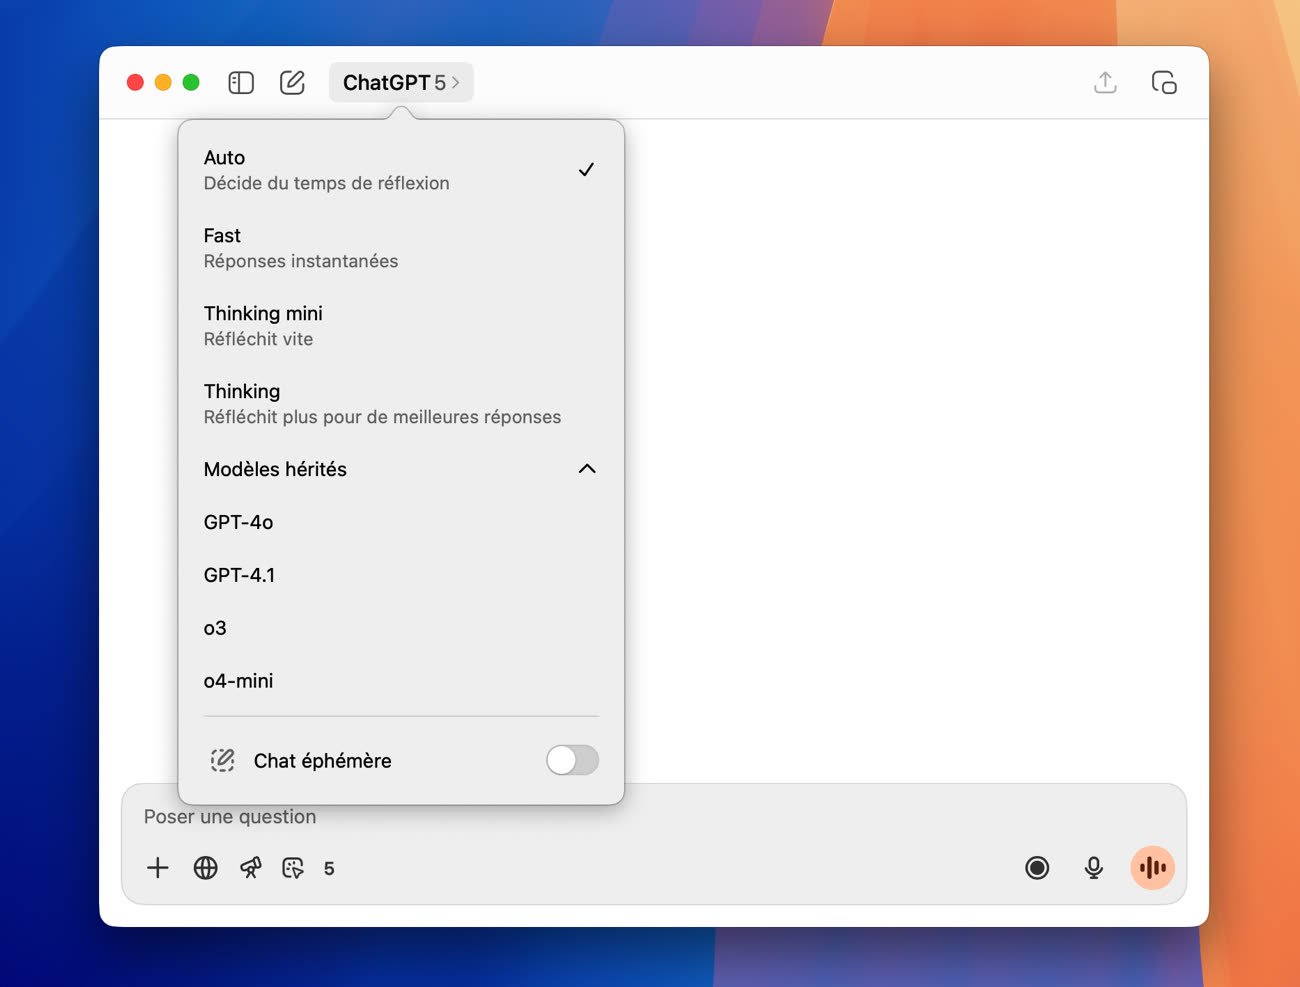Click the image creation icon
The height and width of the screenshot is (987, 1300).
(293, 868)
